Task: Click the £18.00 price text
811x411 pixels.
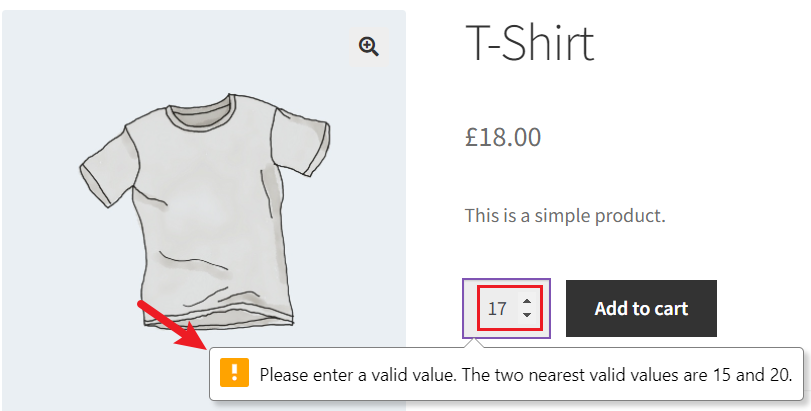Action: tap(503, 137)
